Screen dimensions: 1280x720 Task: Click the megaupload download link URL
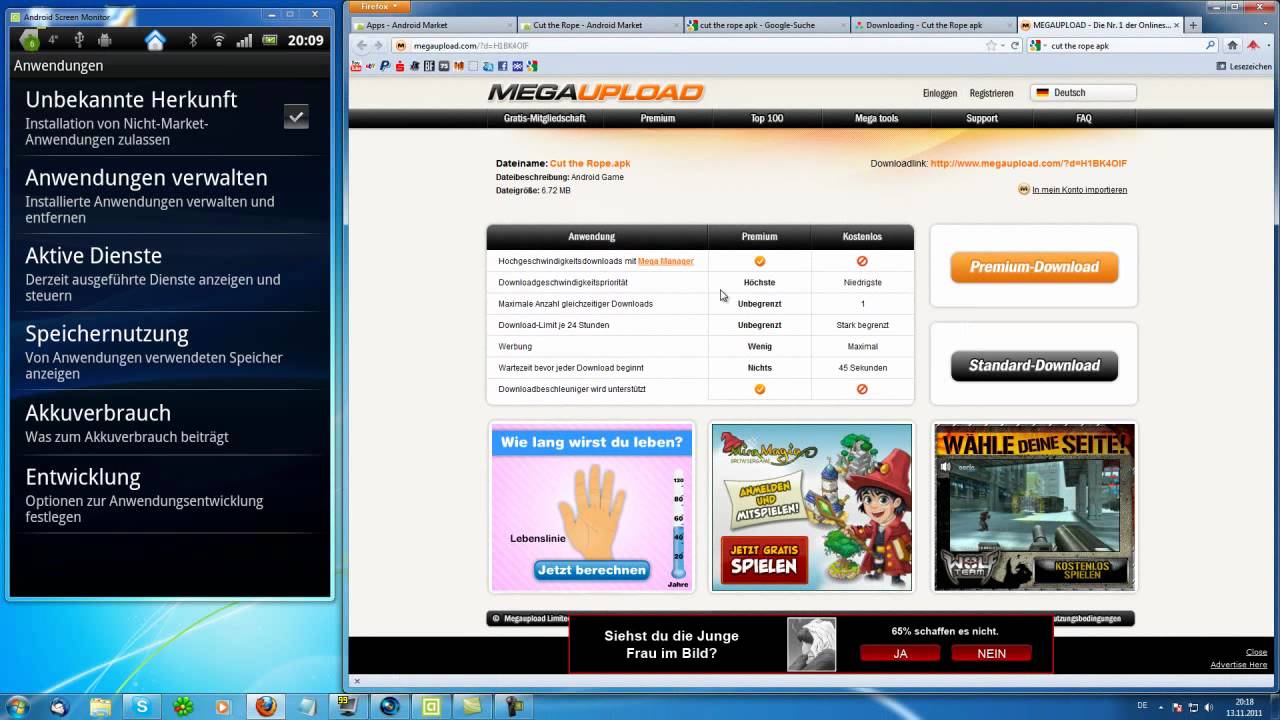(x=1028, y=163)
